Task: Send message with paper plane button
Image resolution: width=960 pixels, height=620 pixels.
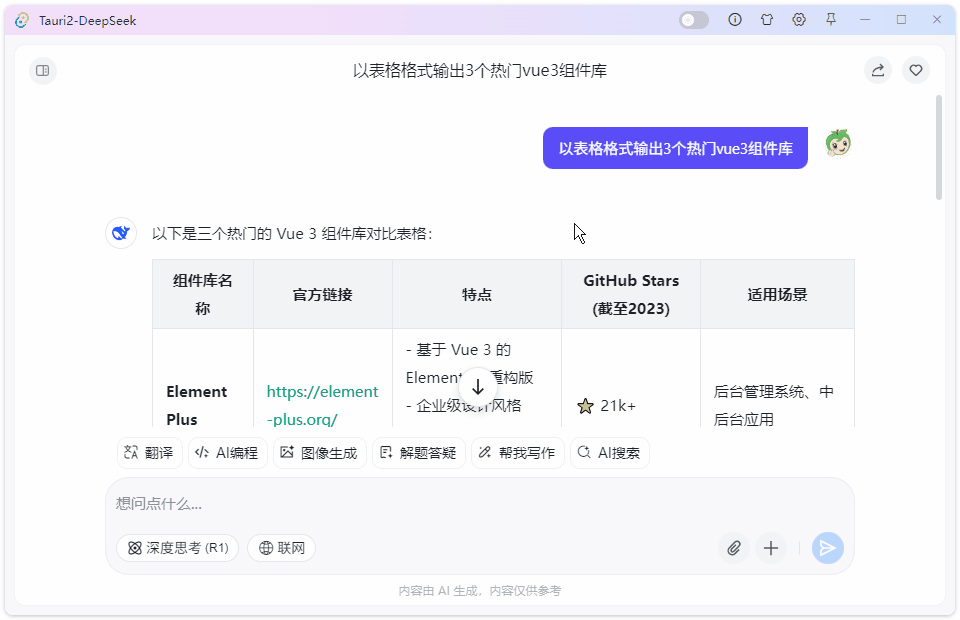Action: click(x=828, y=548)
